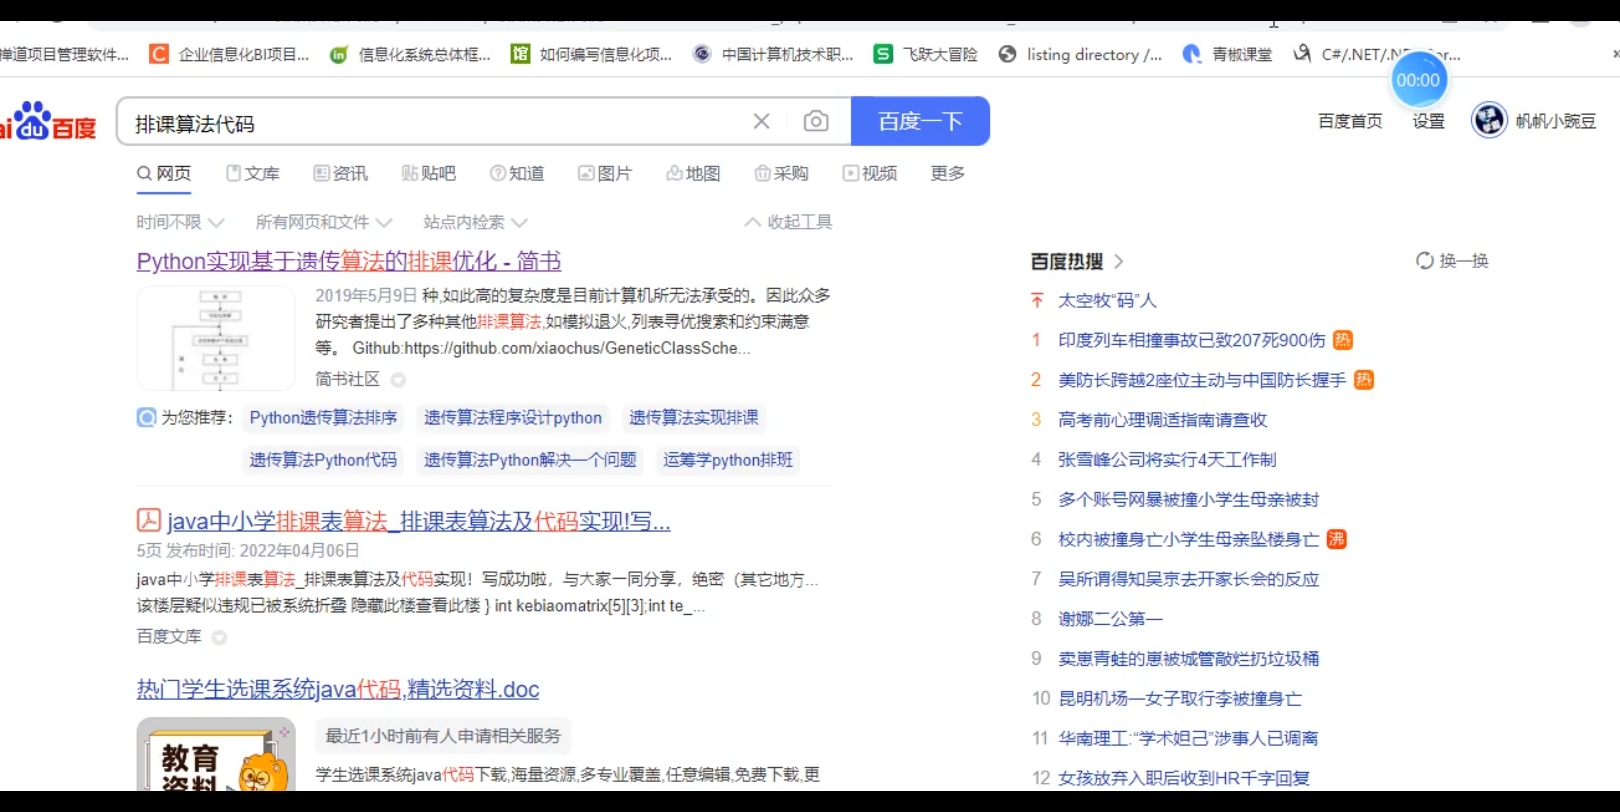Select suggestion 遗传算法Python代码
This screenshot has width=1620, height=812.
[x=323, y=460]
